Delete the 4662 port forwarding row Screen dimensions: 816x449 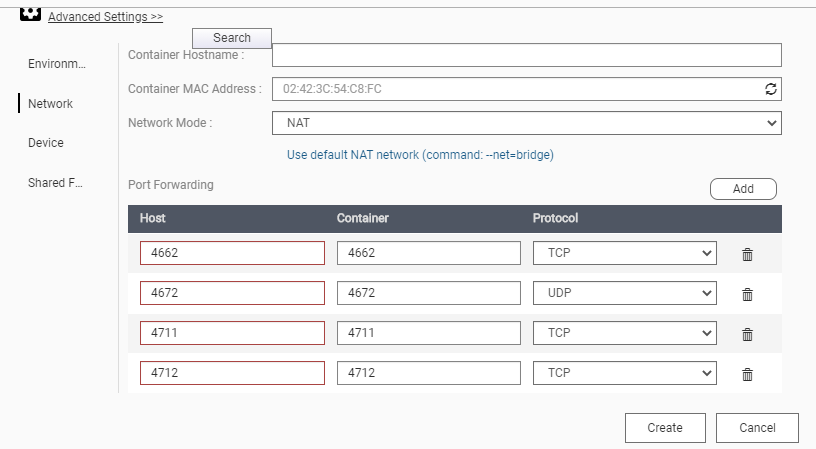747,254
